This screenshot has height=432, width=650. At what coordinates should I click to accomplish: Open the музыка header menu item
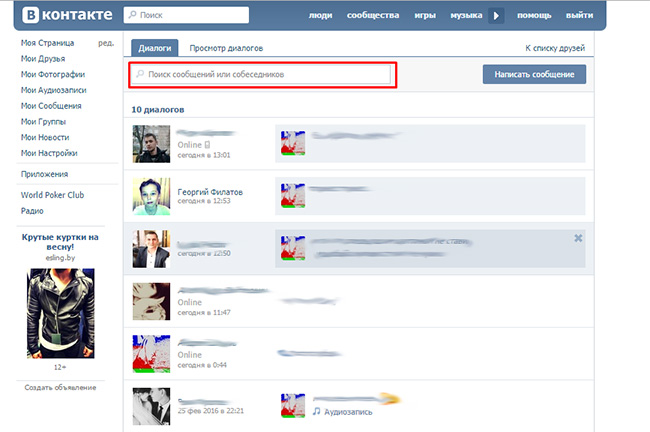pyautogui.click(x=466, y=17)
